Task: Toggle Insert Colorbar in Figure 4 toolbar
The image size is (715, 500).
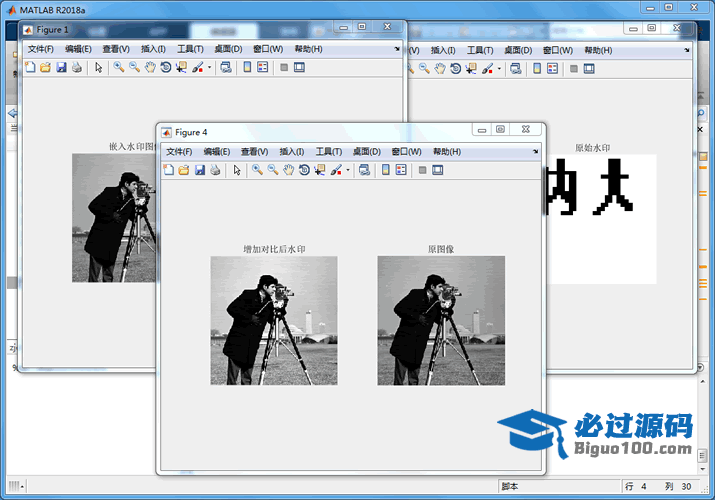Action: coord(385,170)
